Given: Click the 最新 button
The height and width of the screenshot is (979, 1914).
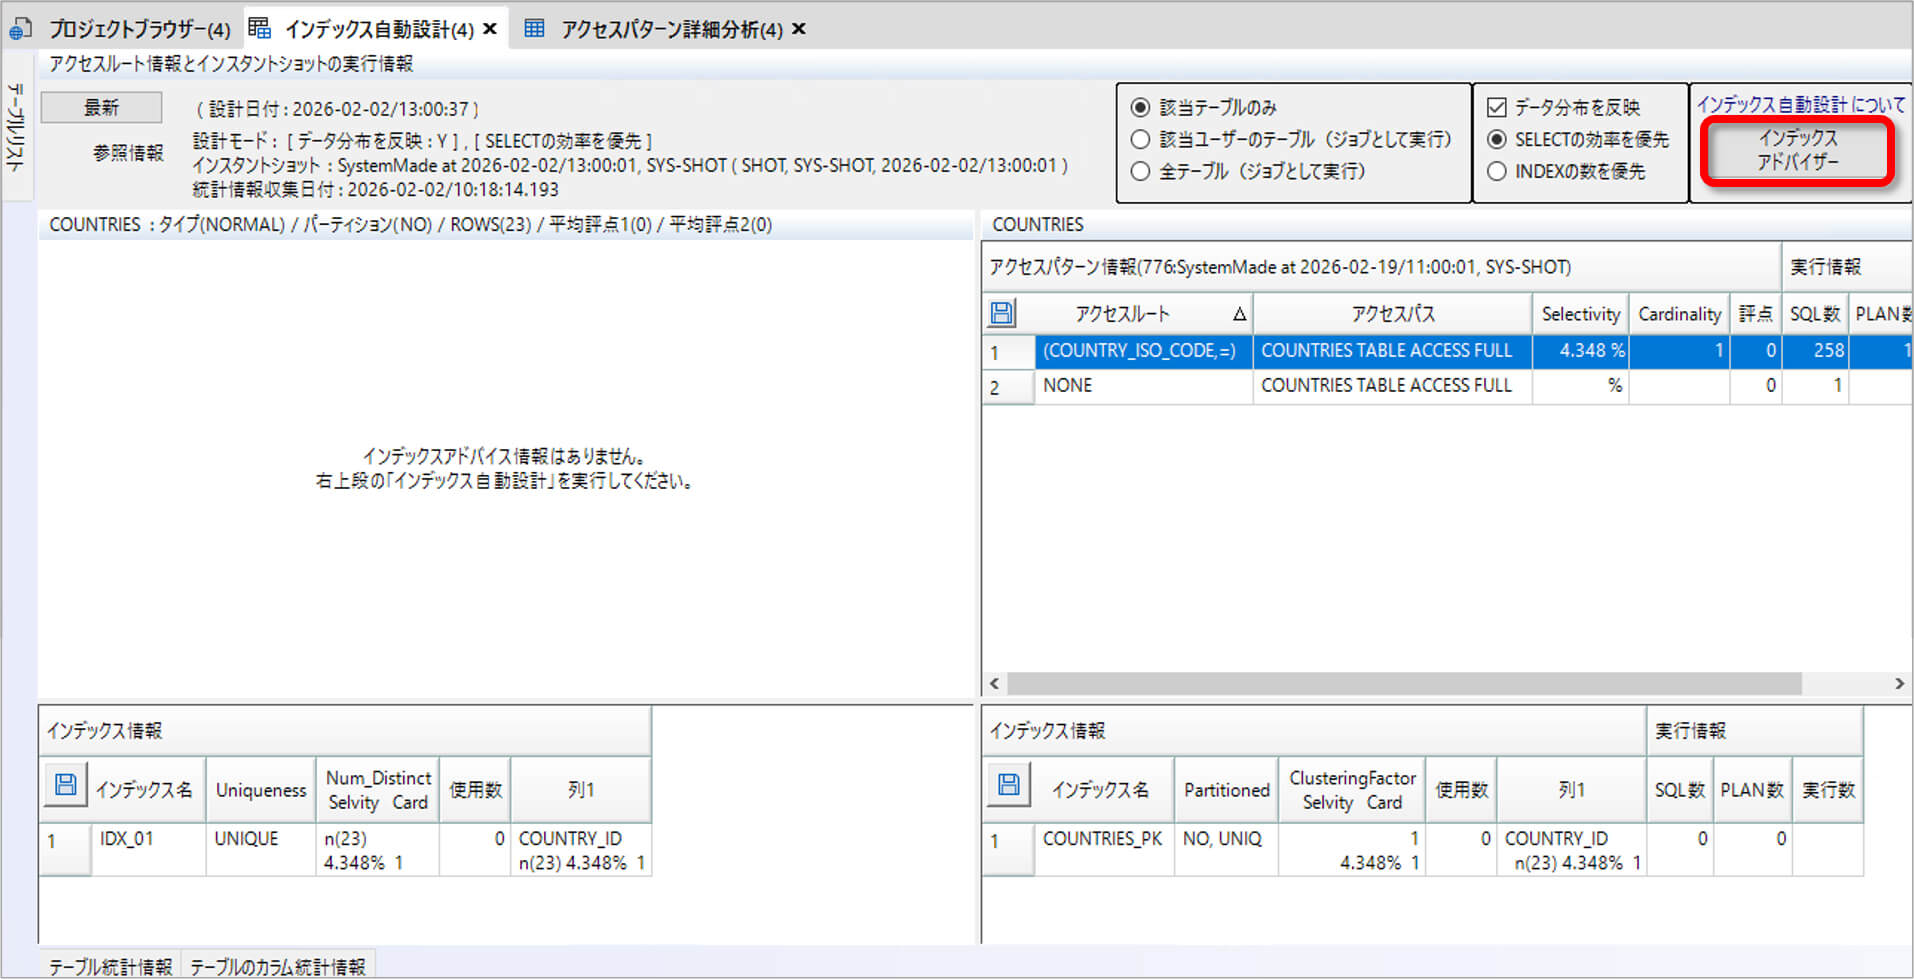Looking at the screenshot, I should [101, 107].
